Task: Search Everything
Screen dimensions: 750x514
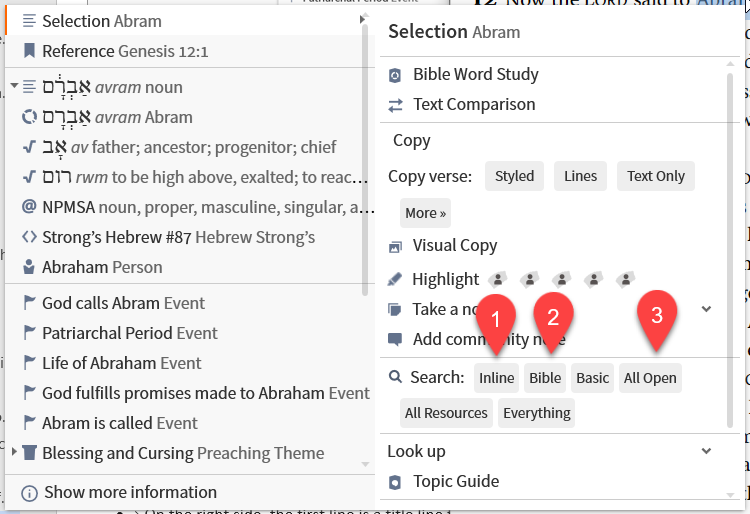Action: pos(537,413)
